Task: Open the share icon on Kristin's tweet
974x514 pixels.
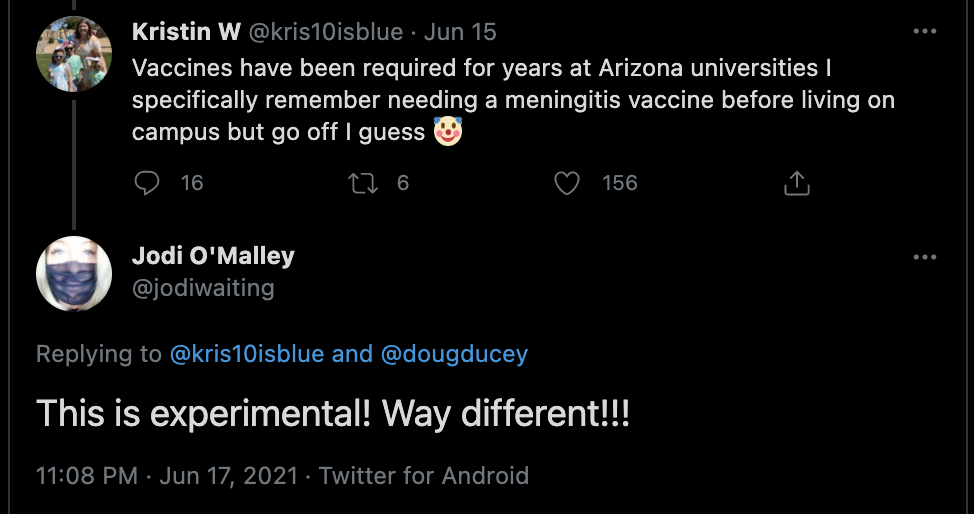Action: [796, 183]
